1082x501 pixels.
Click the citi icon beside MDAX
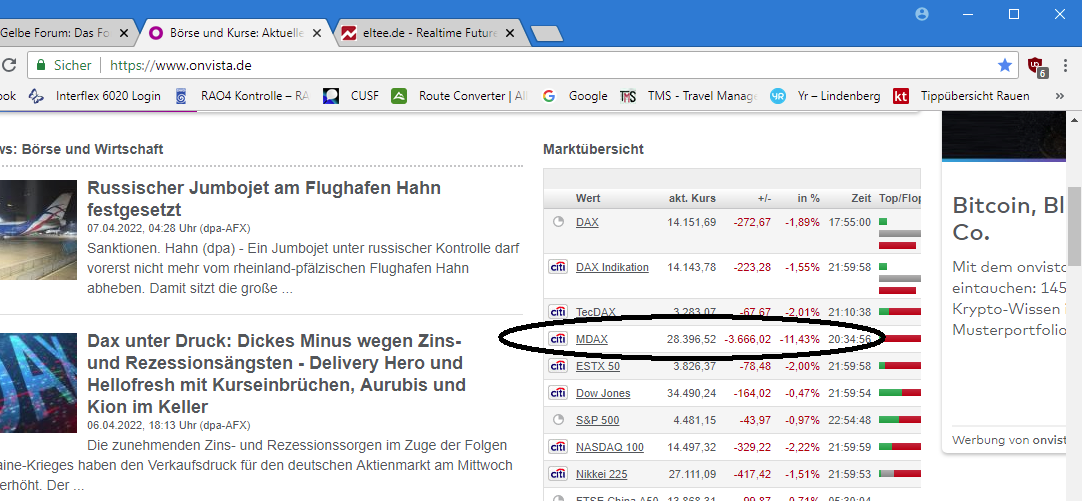558,340
